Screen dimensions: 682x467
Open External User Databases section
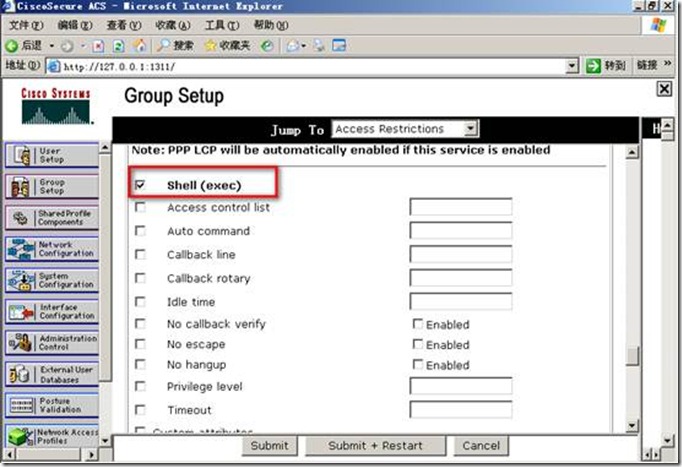[x=52, y=374]
